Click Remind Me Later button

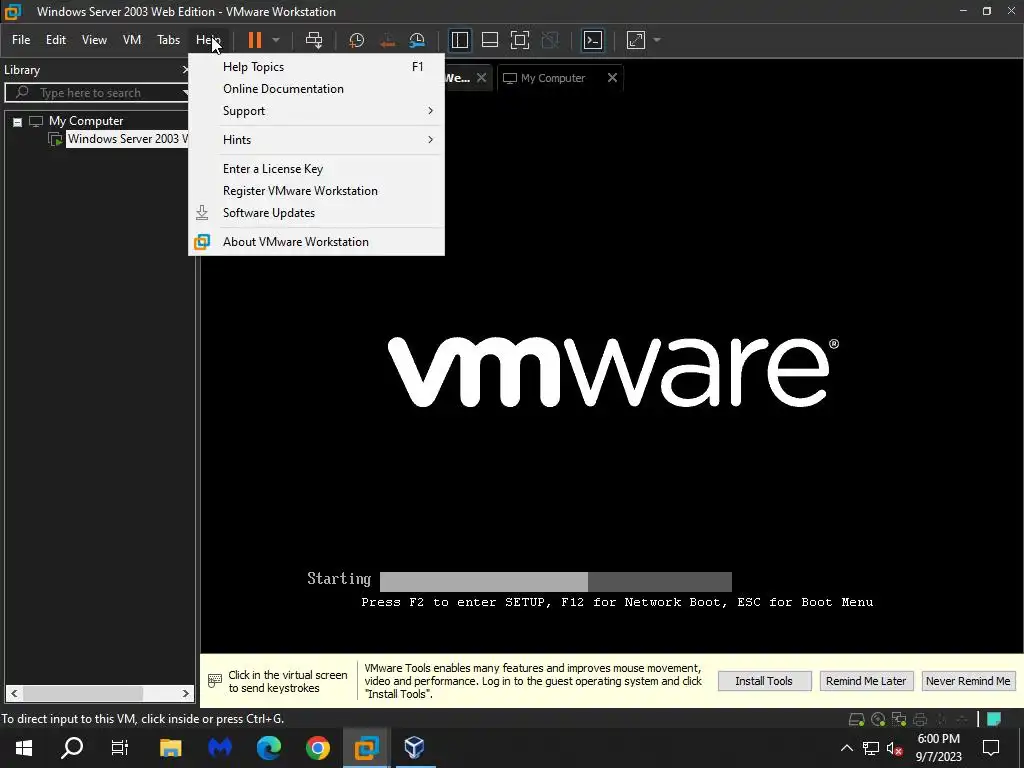[x=865, y=681]
